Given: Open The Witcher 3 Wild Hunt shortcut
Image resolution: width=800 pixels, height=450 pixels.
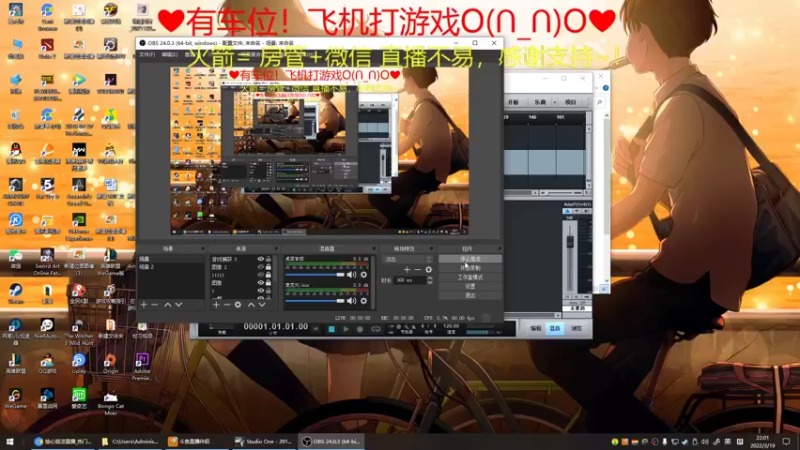Looking at the screenshot, I should coord(79,332).
